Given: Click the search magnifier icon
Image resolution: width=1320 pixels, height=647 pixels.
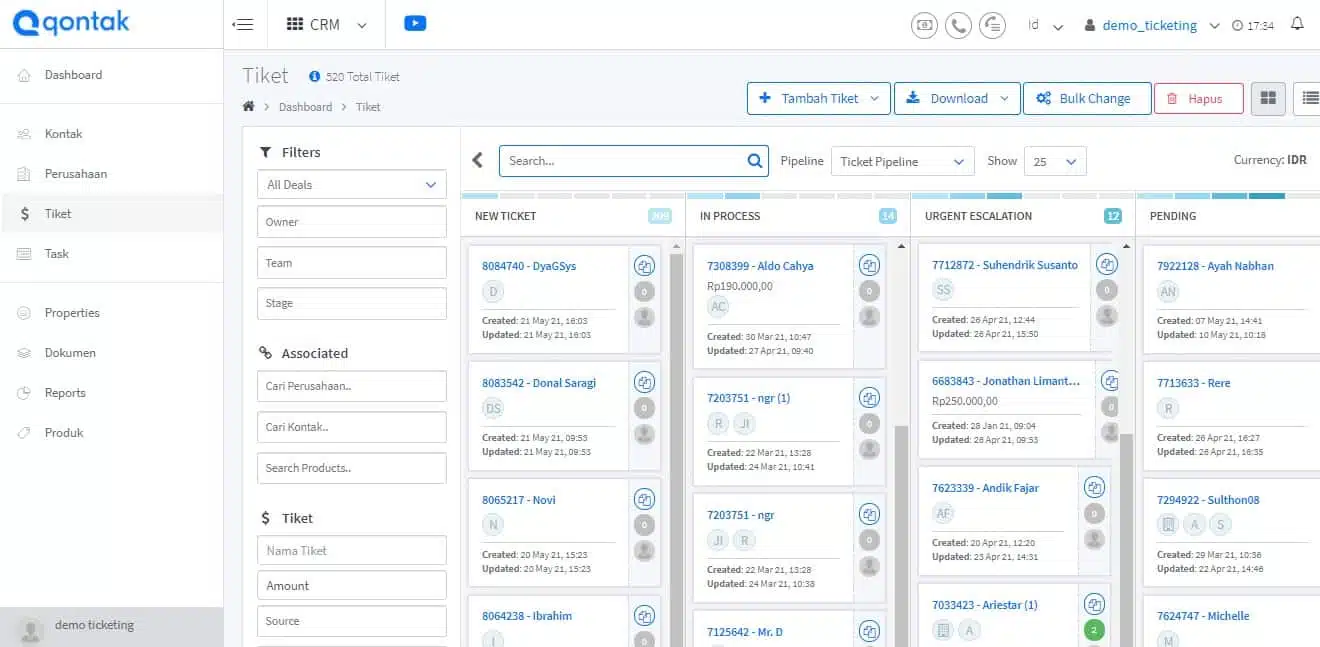Looking at the screenshot, I should point(755,161).
